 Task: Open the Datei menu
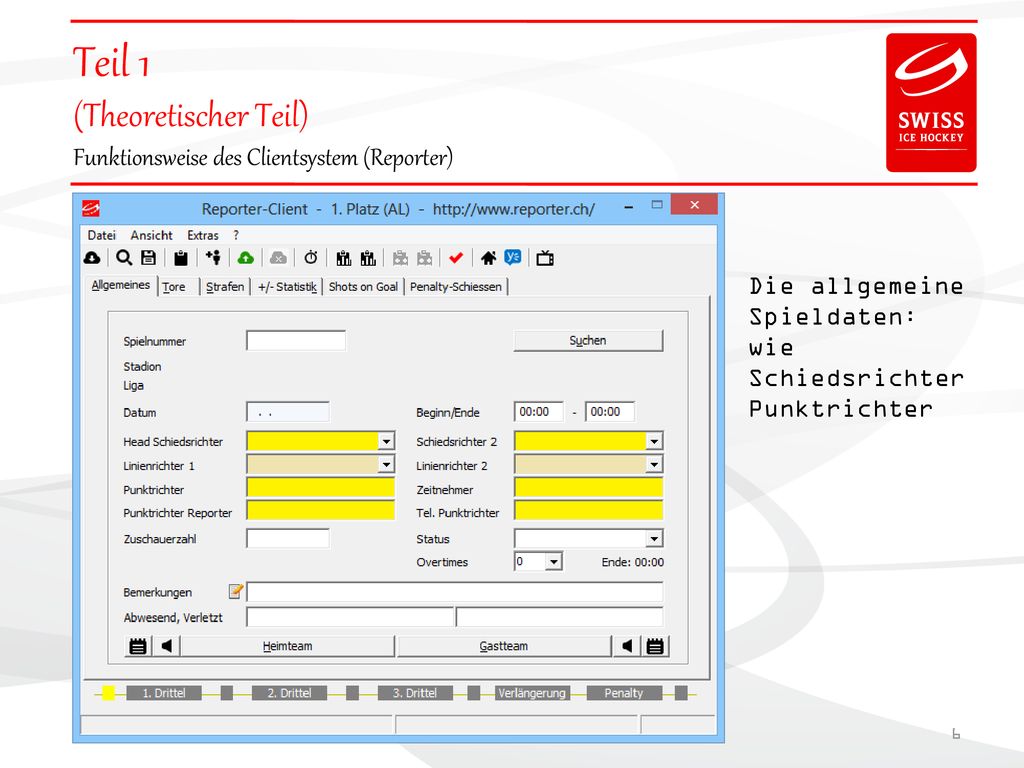point(101,235)
